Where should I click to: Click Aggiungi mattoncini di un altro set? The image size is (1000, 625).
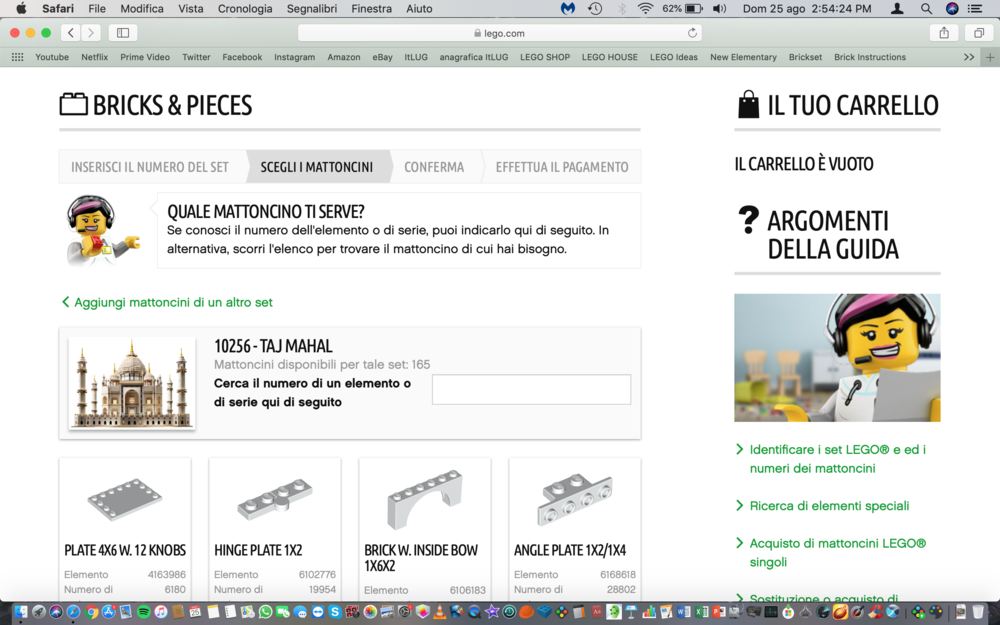coord(167,302)
